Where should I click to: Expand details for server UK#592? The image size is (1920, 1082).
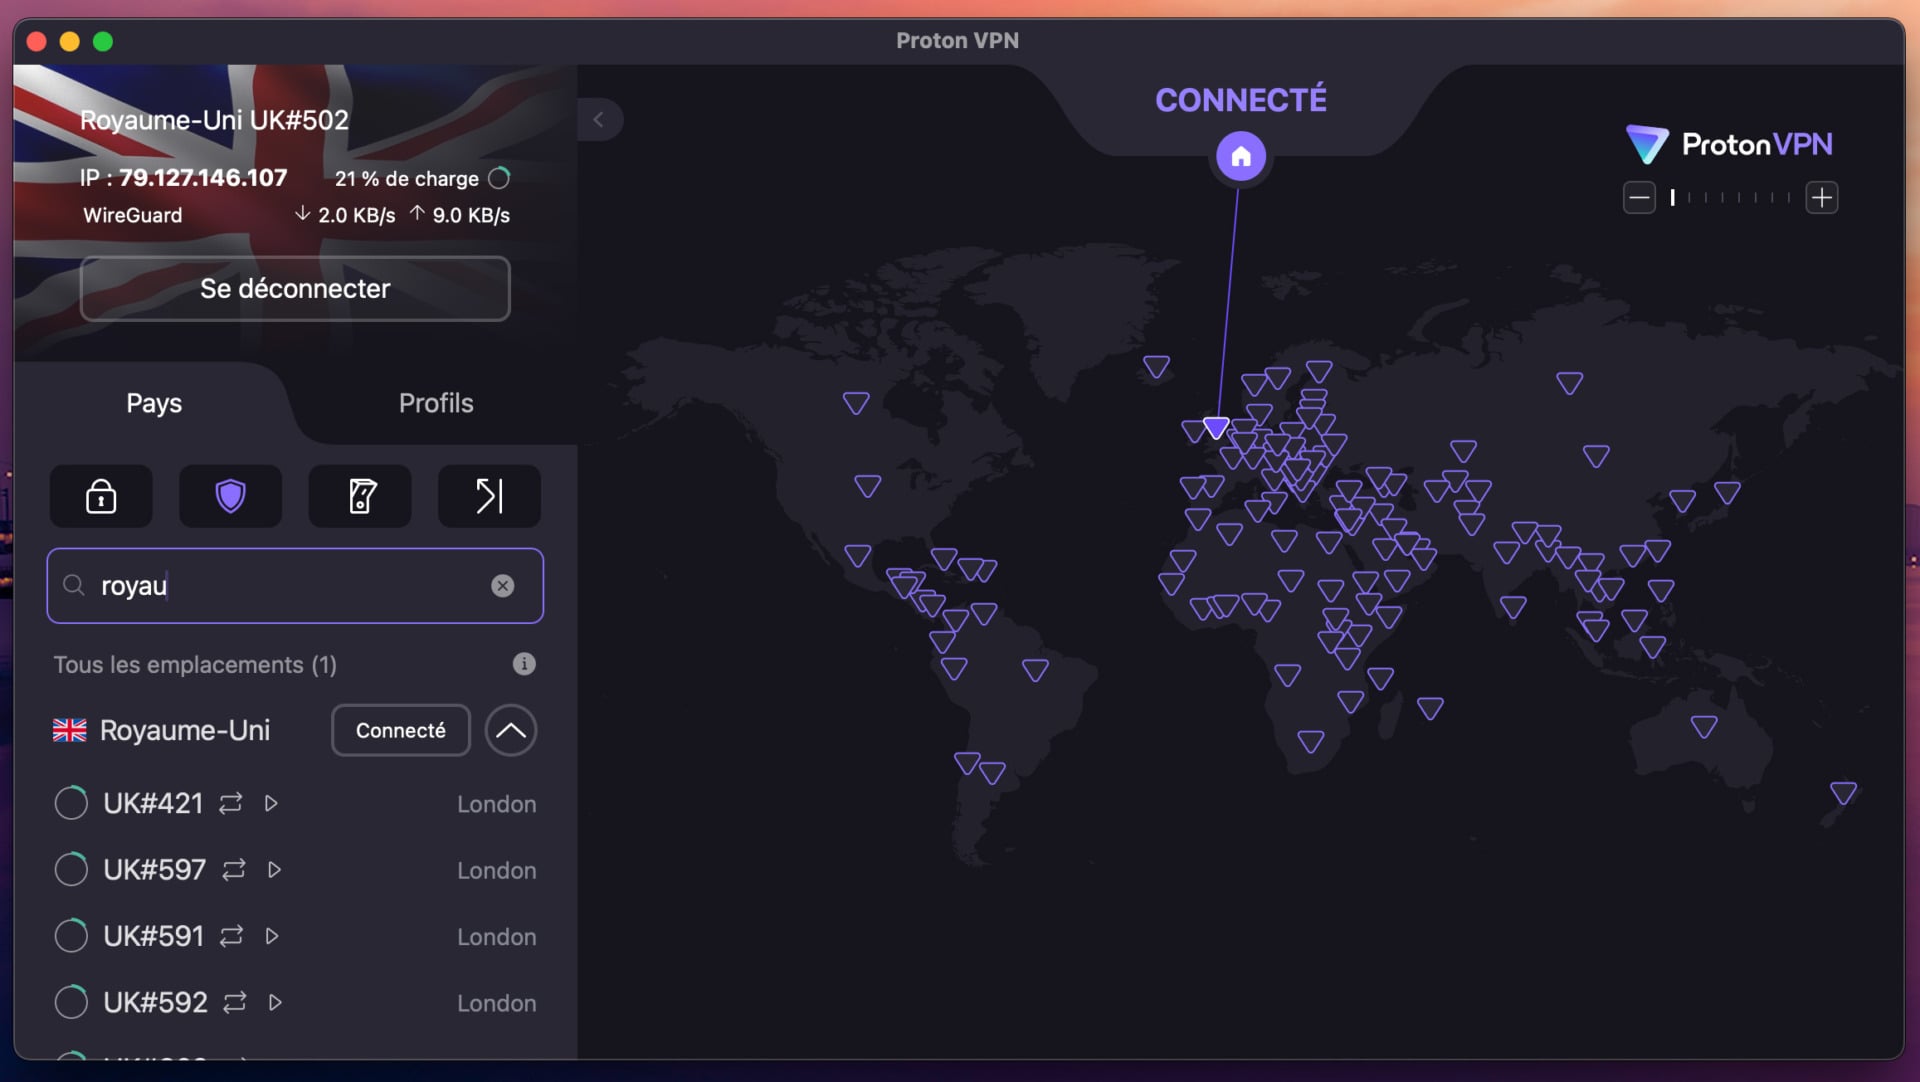[275, 1003]
